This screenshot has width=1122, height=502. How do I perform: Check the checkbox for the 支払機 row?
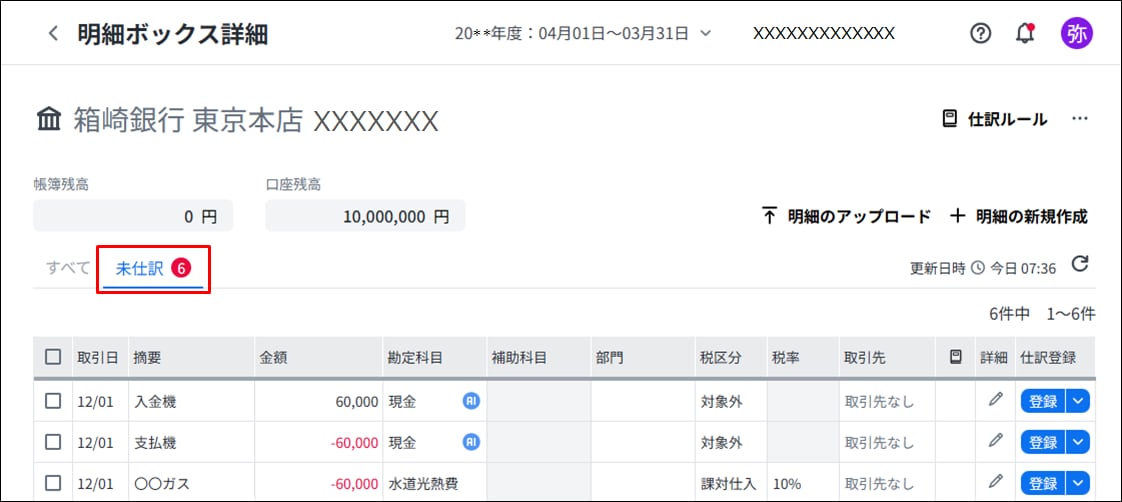53,442
